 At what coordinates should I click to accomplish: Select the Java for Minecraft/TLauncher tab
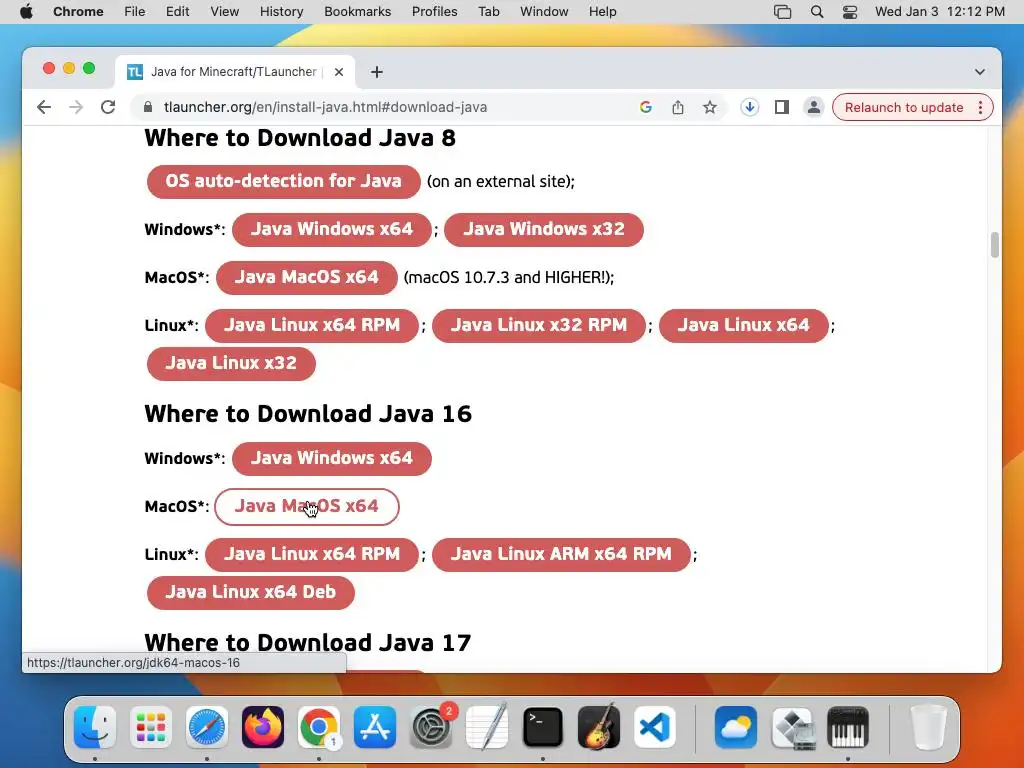click(236, 72)
